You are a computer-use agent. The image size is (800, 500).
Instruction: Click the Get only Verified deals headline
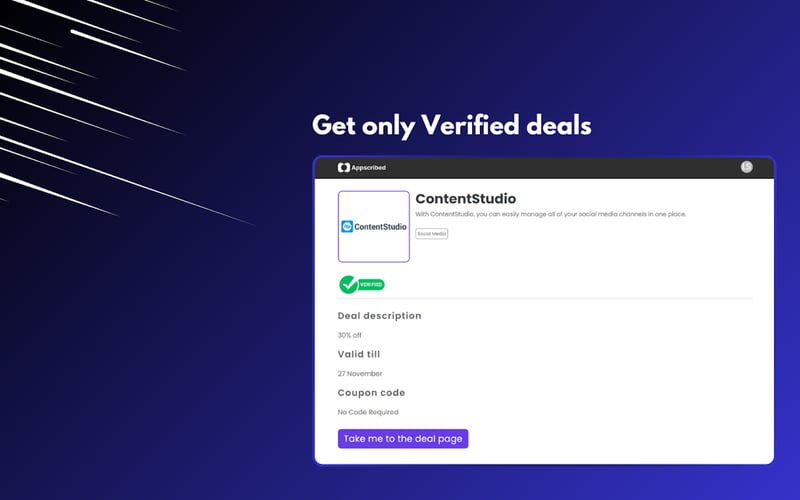tap(452, 126)
